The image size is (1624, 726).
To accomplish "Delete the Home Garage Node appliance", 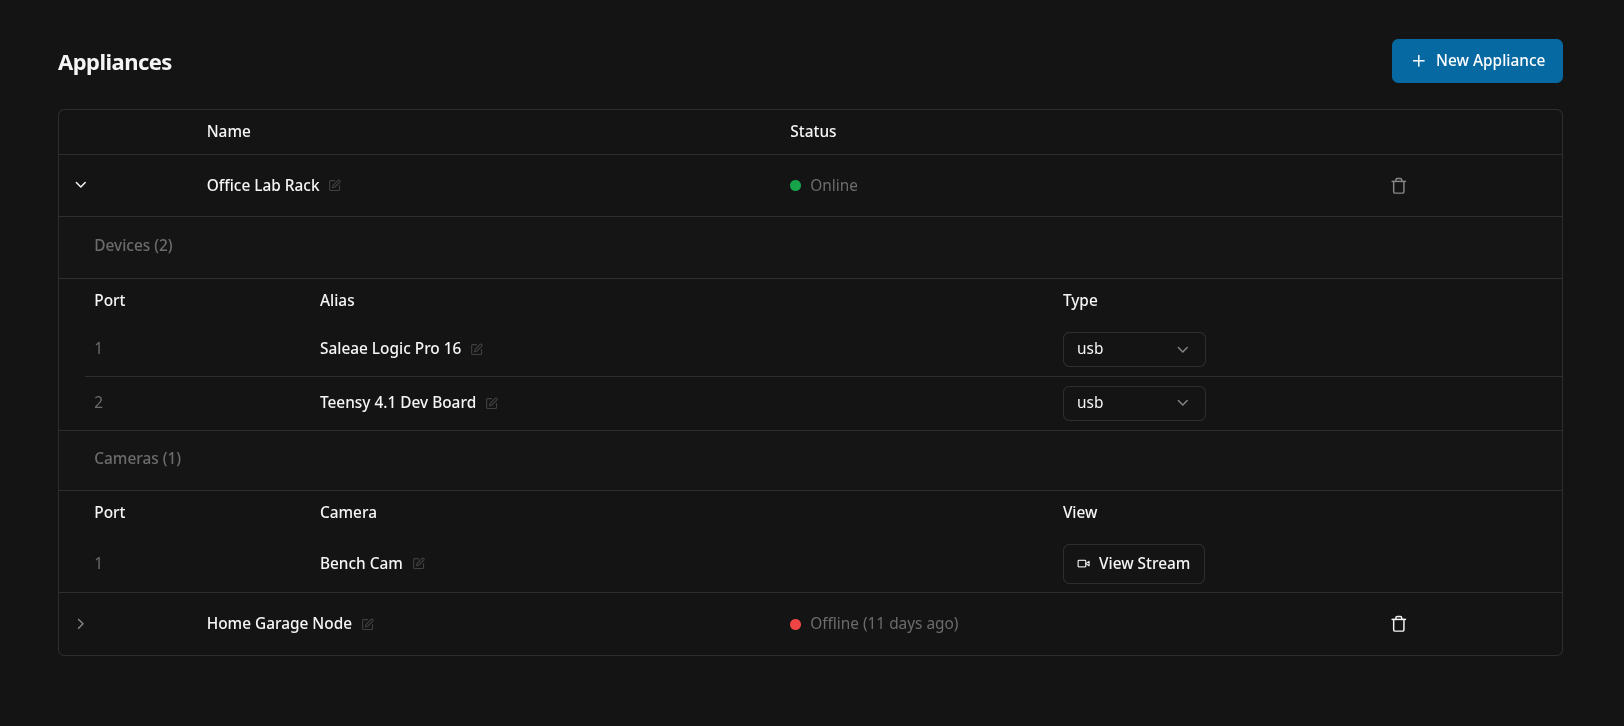I will point(1399,624).
